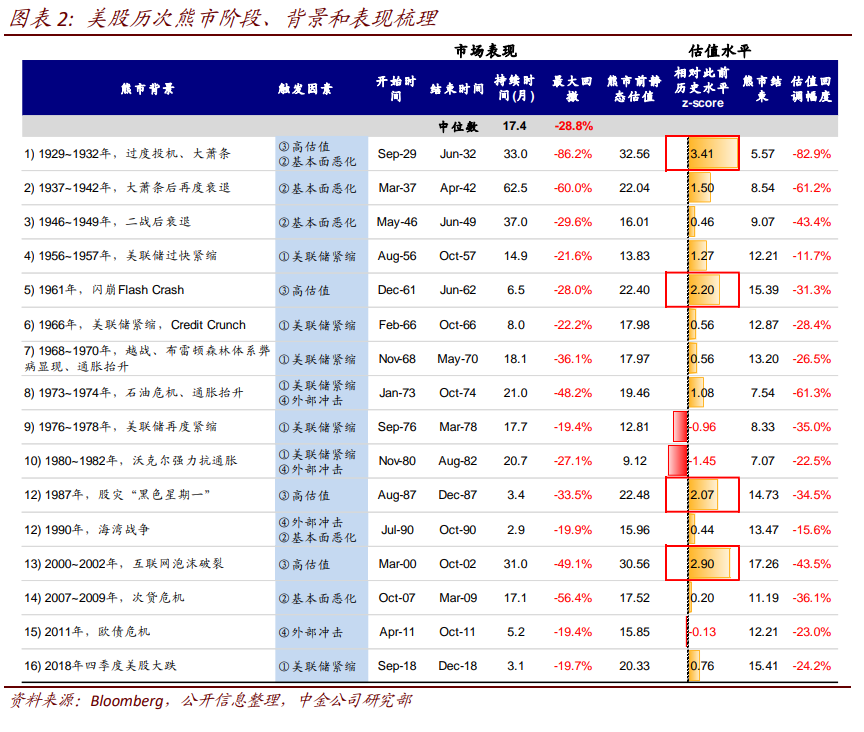Image resolution: width=864 pixels, height=732 pixels.
Task: Click the '熊市前静态估值' column header
Action: pyautogui.click(x=634, y=89)
